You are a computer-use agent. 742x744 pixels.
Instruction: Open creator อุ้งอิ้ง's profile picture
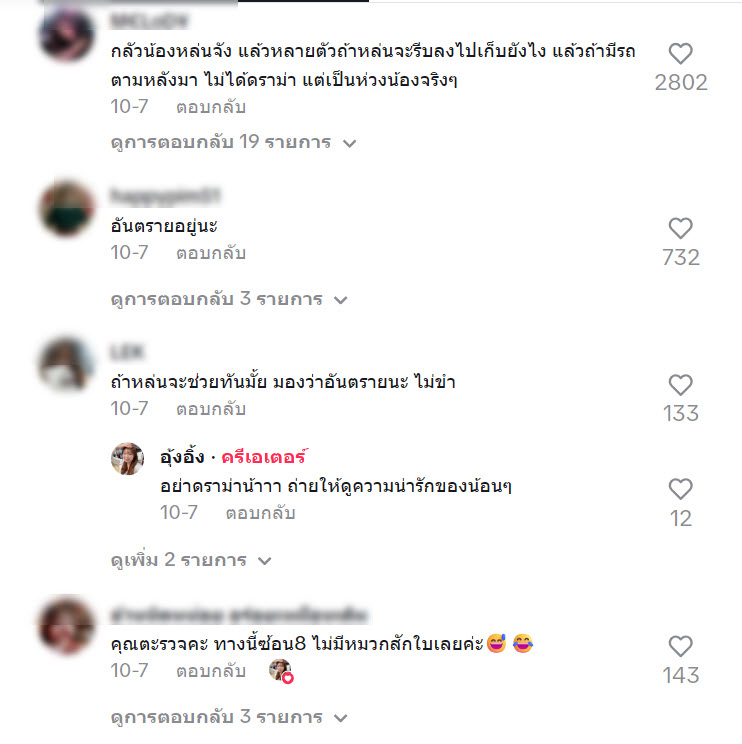(127, 458)
